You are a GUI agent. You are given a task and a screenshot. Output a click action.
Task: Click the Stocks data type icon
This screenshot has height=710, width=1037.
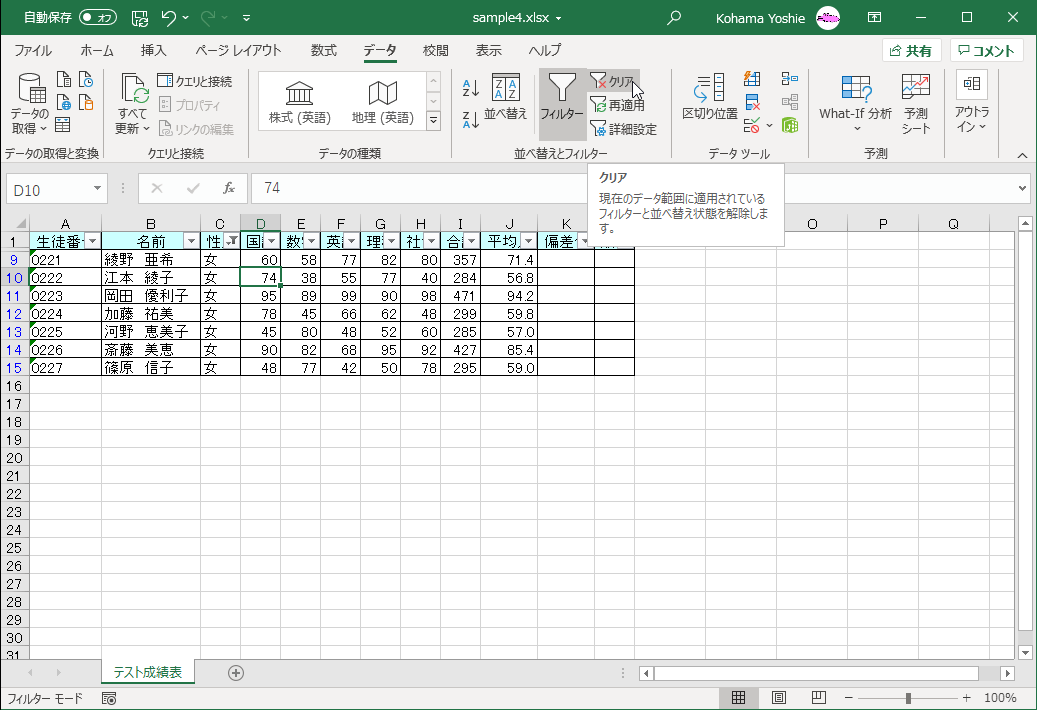coord(299,94)
